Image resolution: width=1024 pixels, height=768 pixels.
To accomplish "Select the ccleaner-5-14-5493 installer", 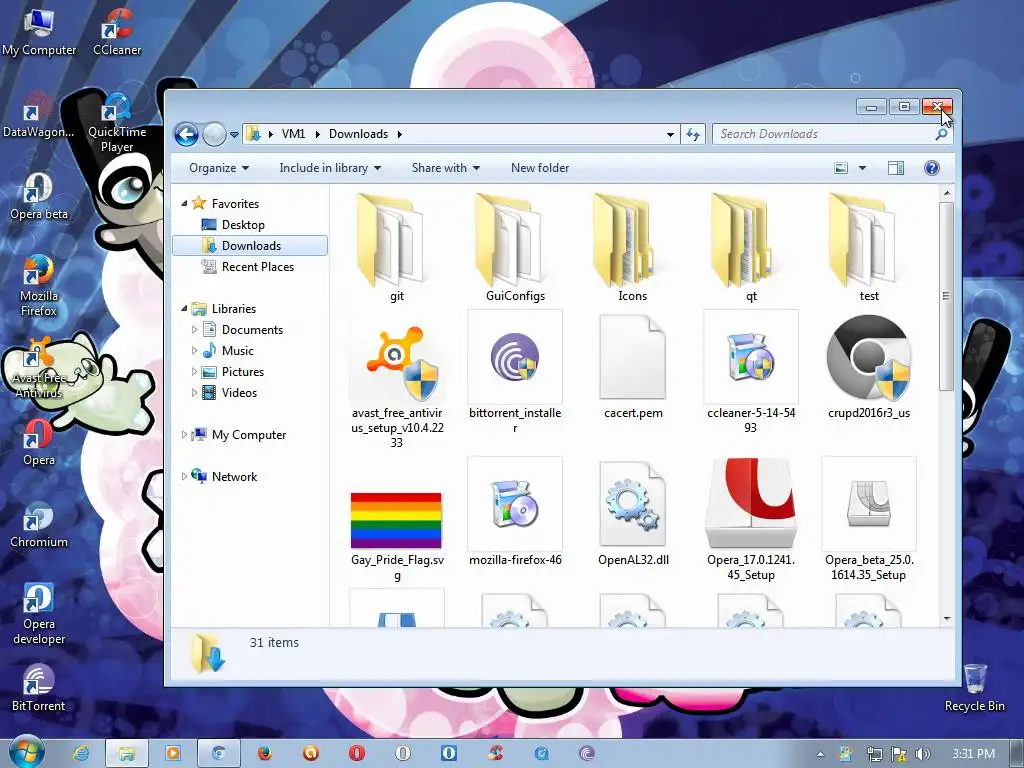I will (750, 374).
